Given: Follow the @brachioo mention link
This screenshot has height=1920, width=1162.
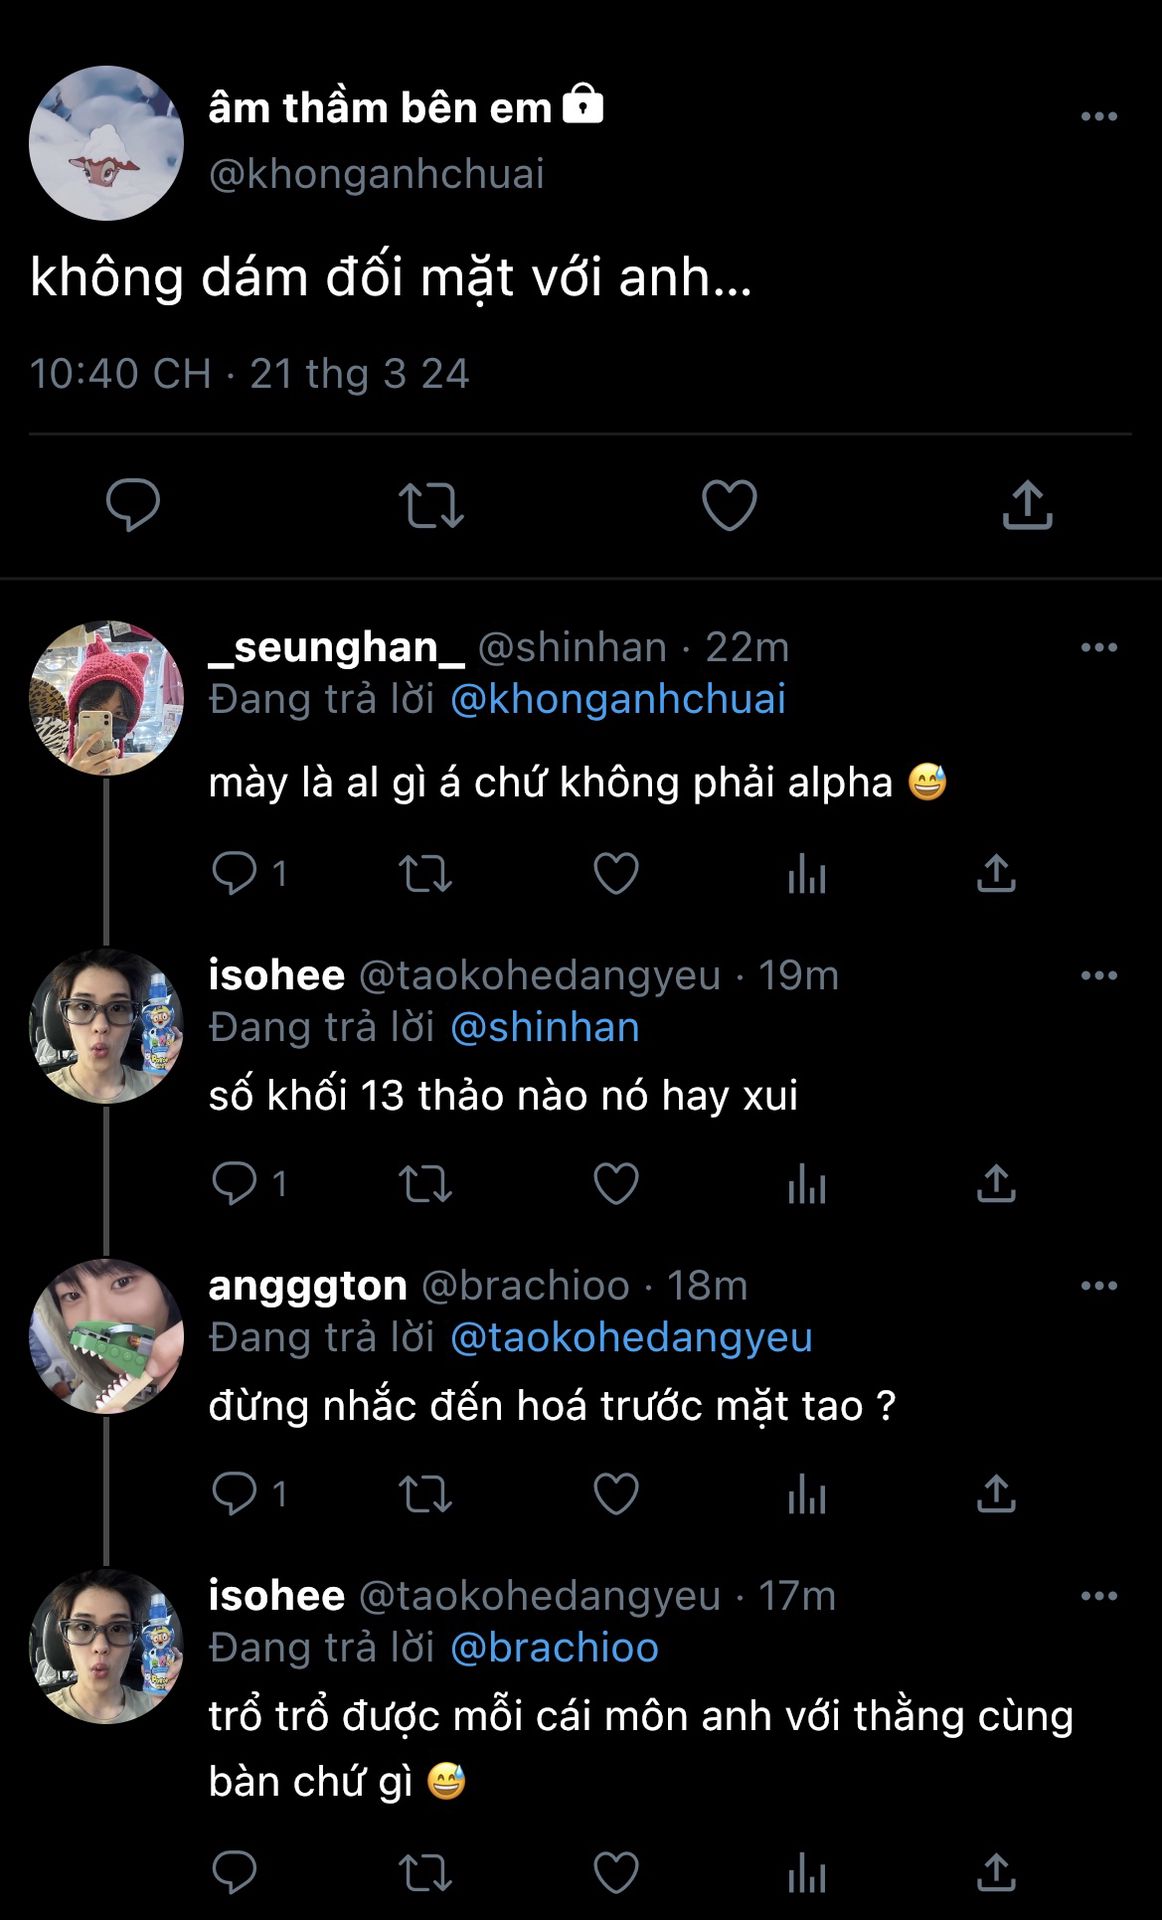Looking at the screenshot, I should [x=554, y=1648].
